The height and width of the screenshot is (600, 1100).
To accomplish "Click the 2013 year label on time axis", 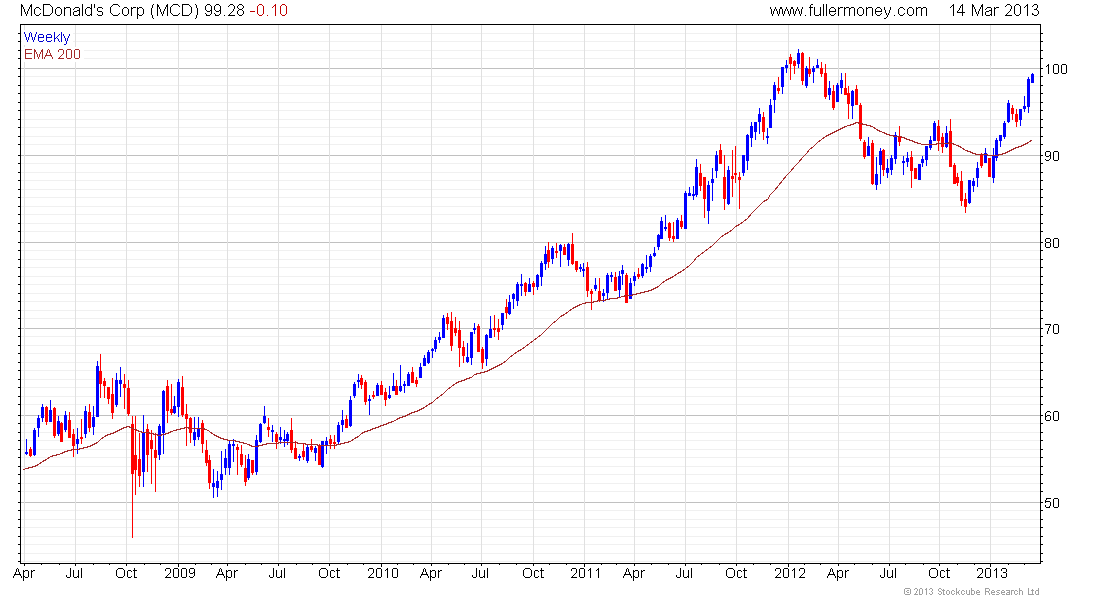I will (x=993, y=573).
